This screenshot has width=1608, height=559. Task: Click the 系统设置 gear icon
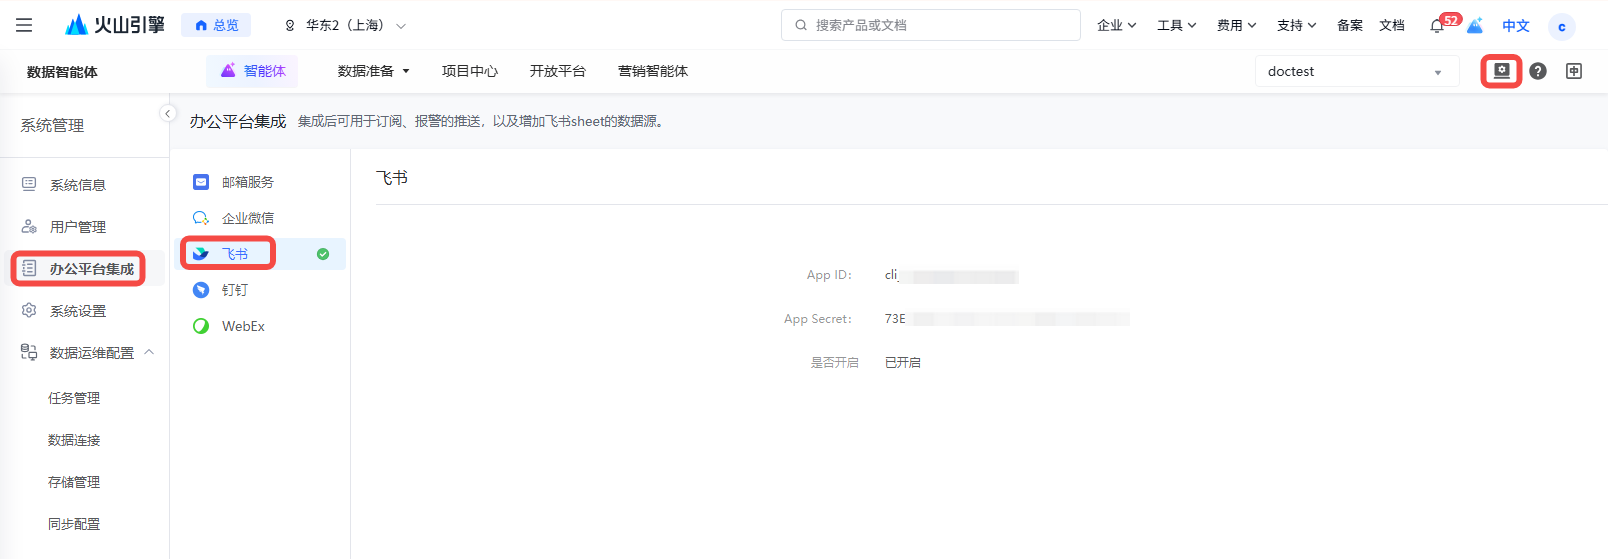tap(29, 310)
